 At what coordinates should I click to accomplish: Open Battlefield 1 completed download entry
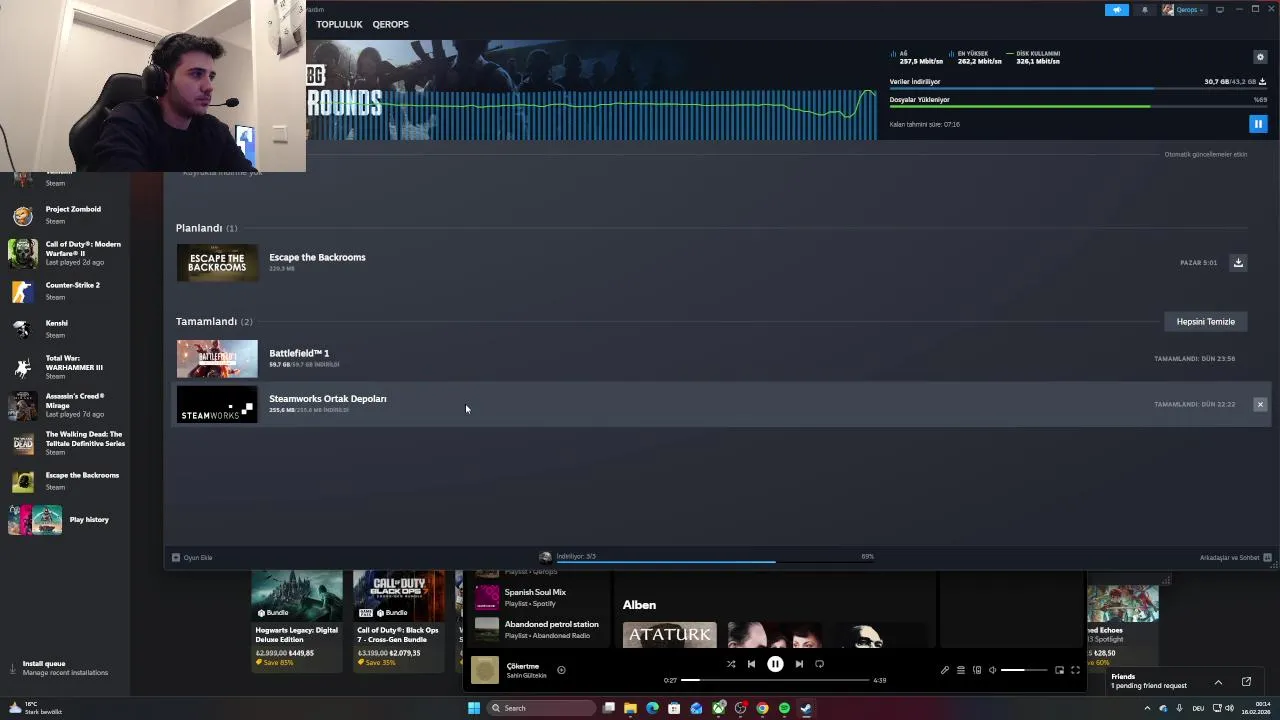pos(723,358)
